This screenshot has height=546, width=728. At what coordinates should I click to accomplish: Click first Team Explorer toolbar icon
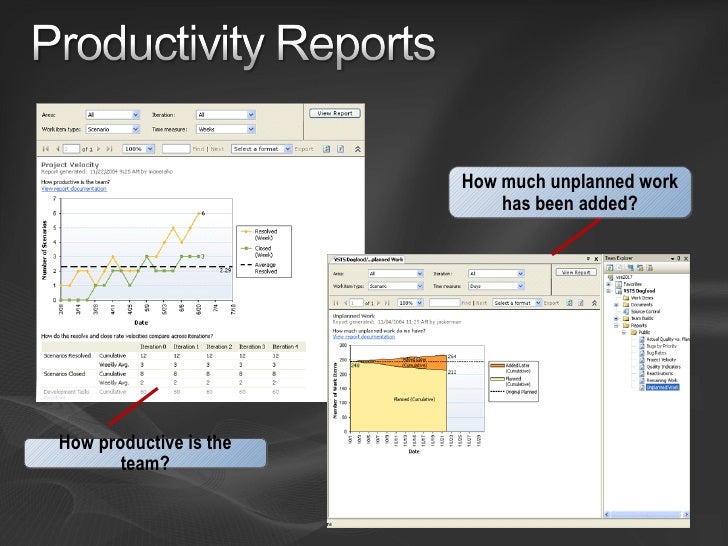[610, 267]
